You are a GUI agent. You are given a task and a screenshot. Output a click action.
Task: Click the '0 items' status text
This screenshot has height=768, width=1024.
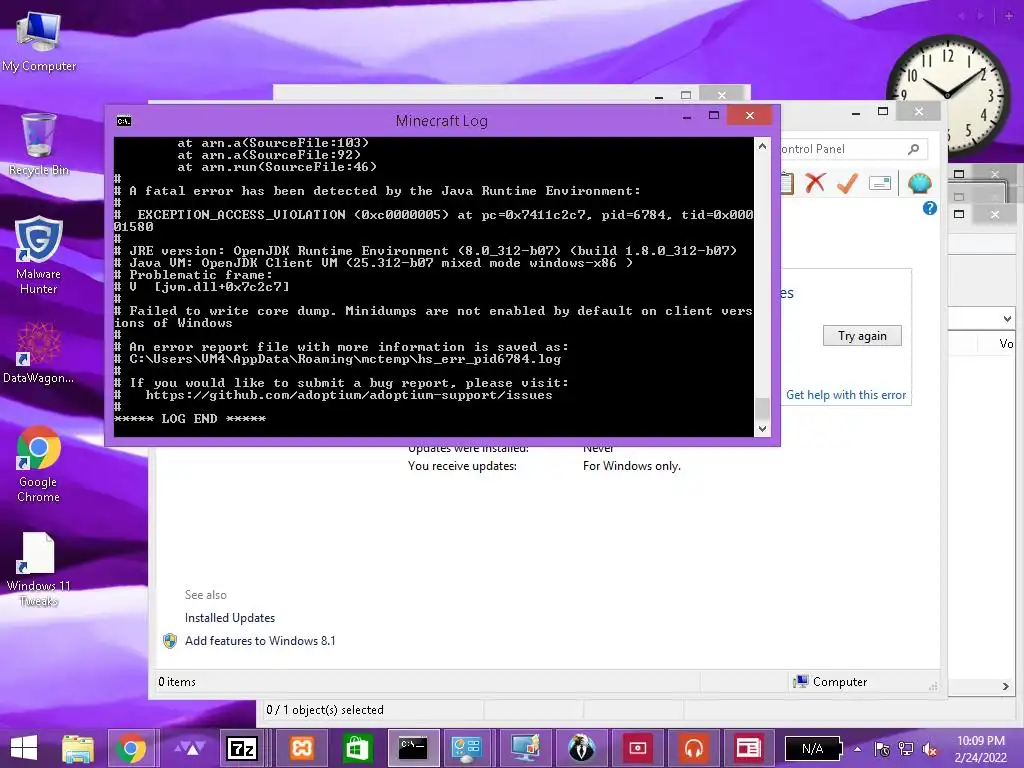tap(177, 682)
